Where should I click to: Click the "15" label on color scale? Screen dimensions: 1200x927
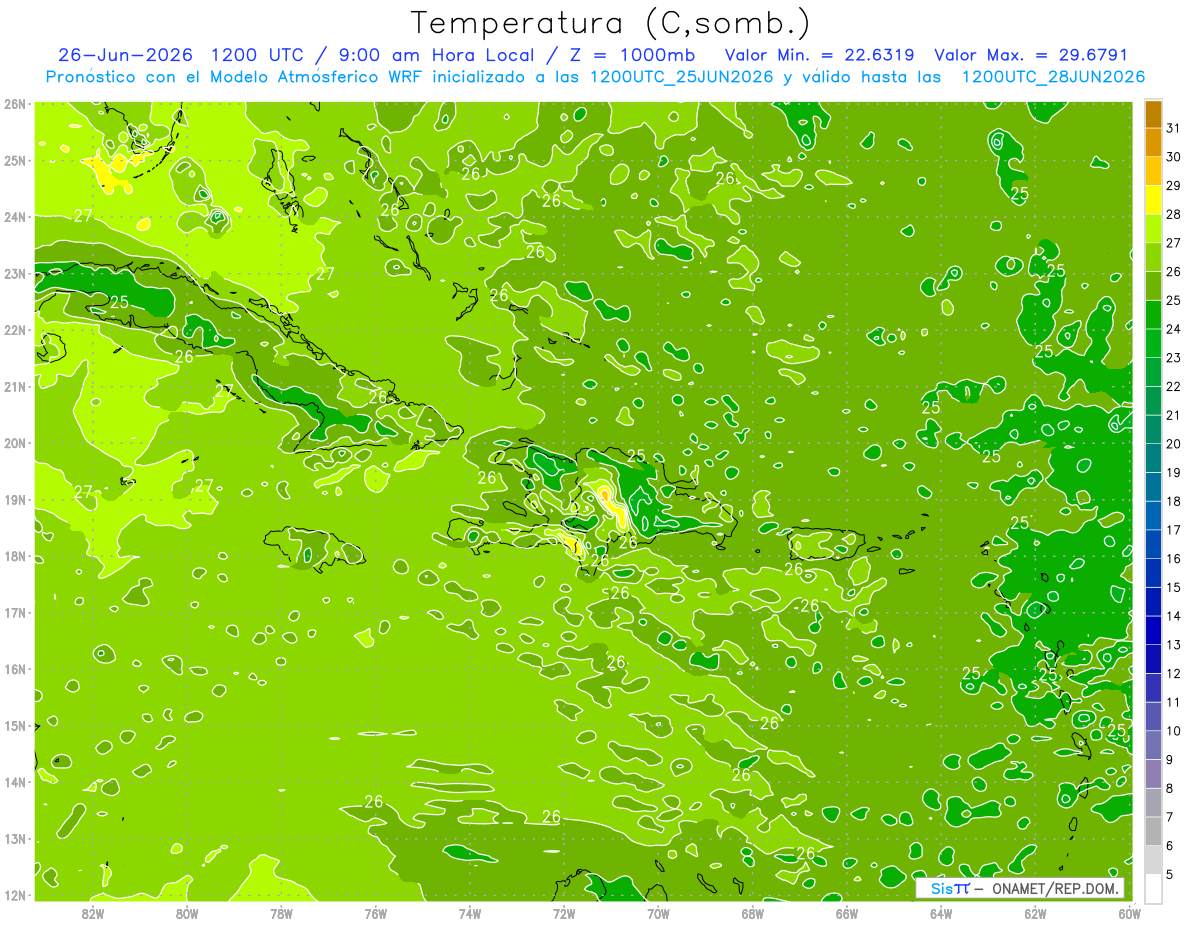pos(1173,587)
